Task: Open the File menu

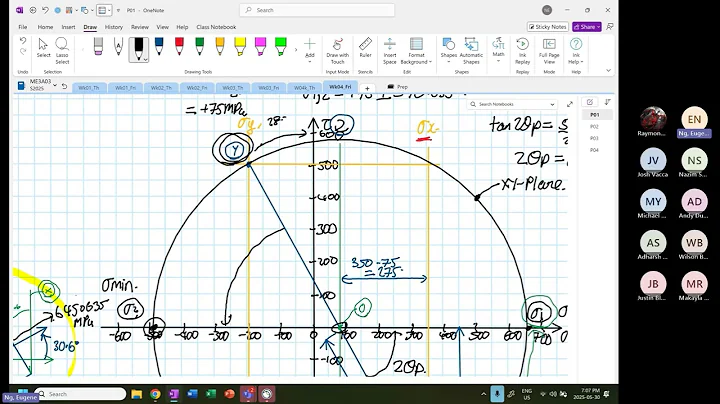Action: click(x=22, y=27)
